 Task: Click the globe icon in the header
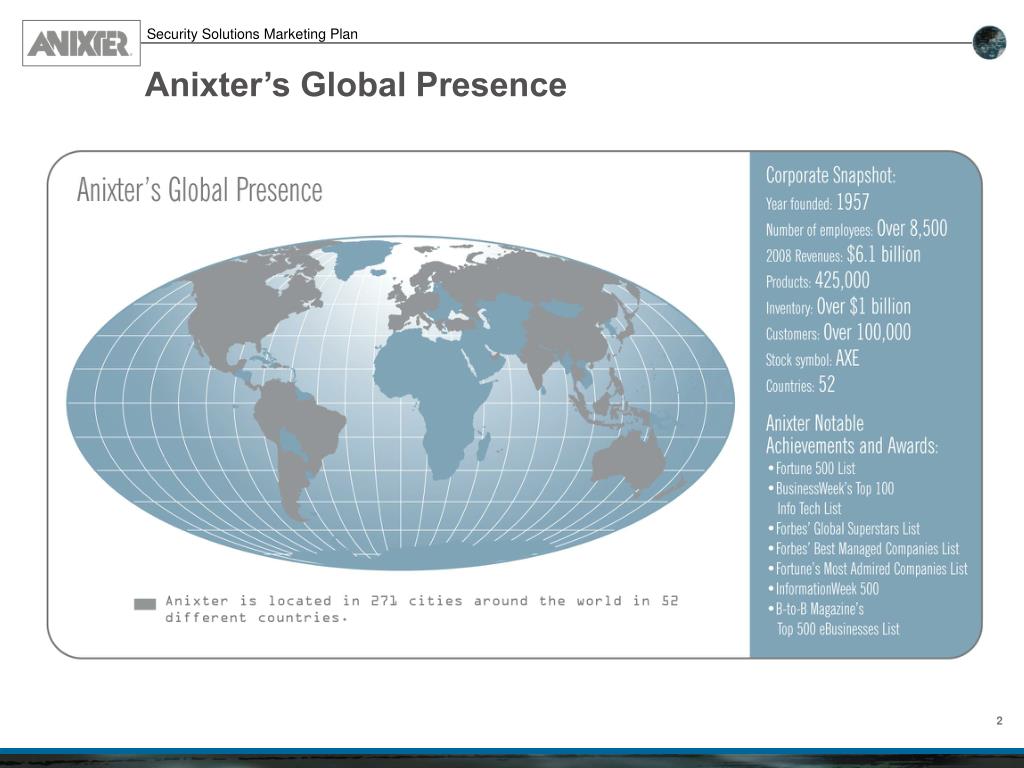tap(989, 42)
